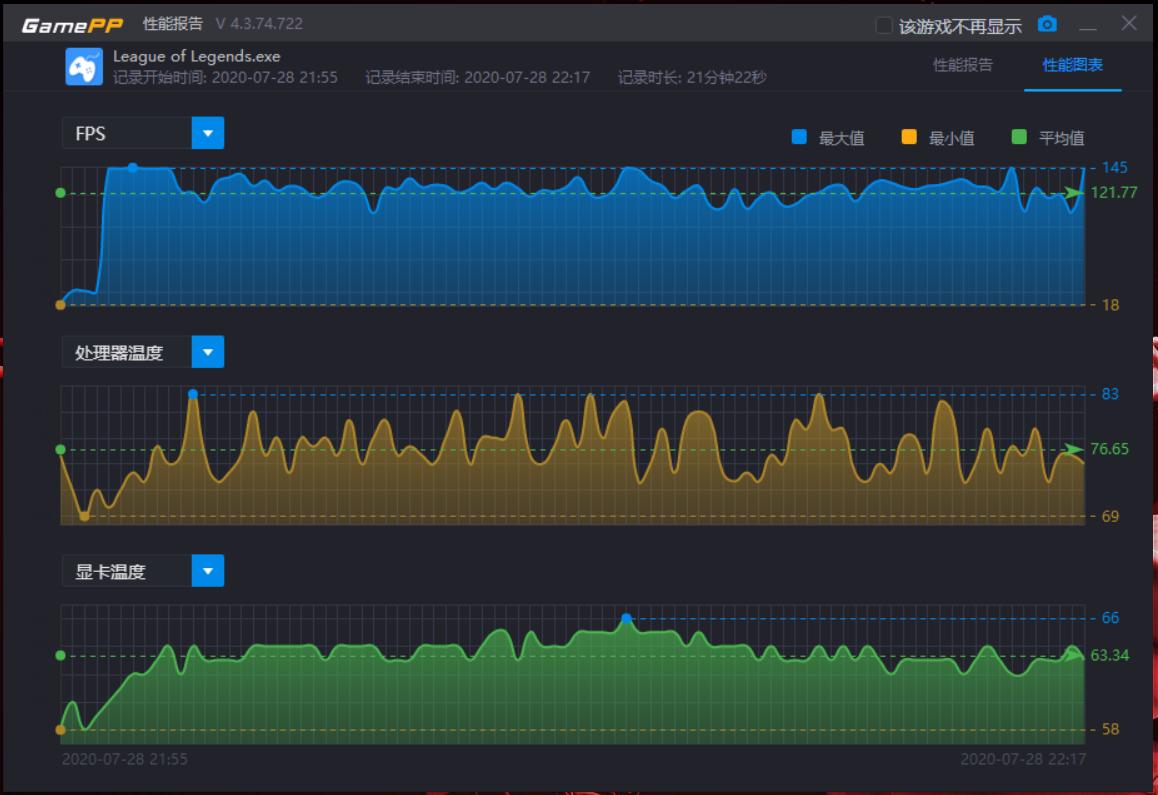Screen dimensions: 1158x795
Task: Click the CPU temperature maximum marker
Action: [193, 395]
